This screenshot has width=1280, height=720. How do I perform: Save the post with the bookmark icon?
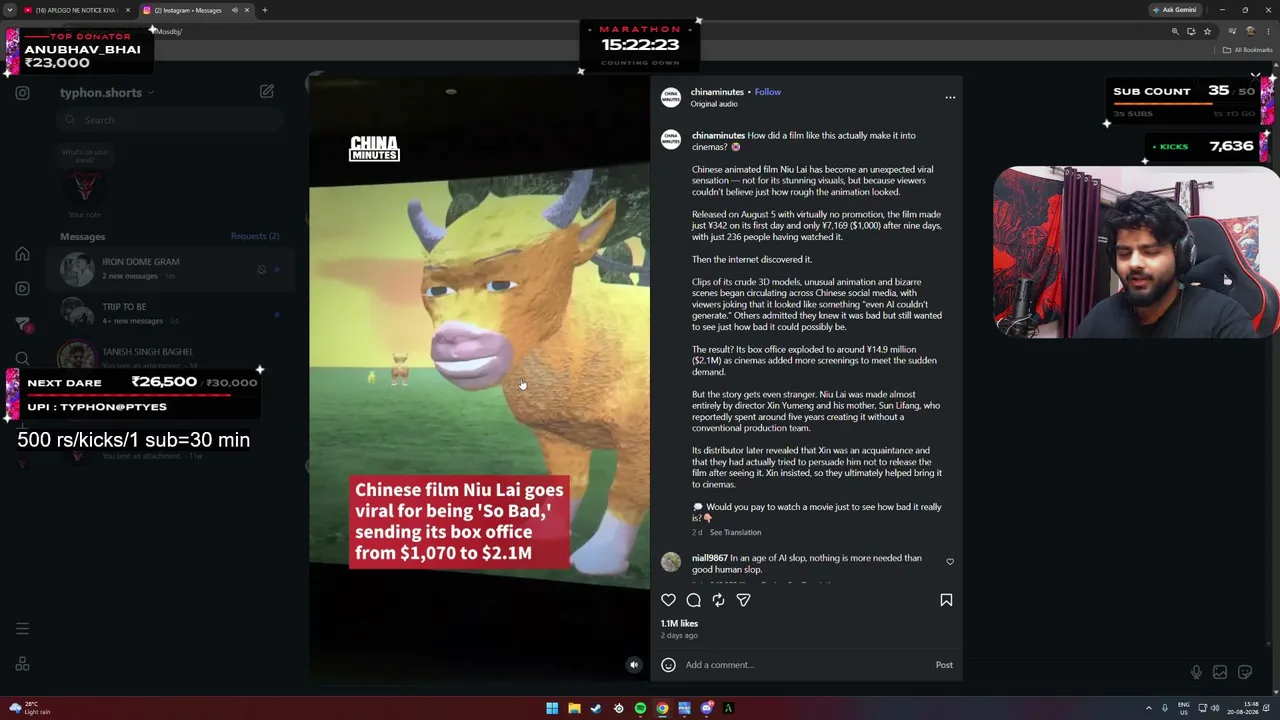click(946, 600)
